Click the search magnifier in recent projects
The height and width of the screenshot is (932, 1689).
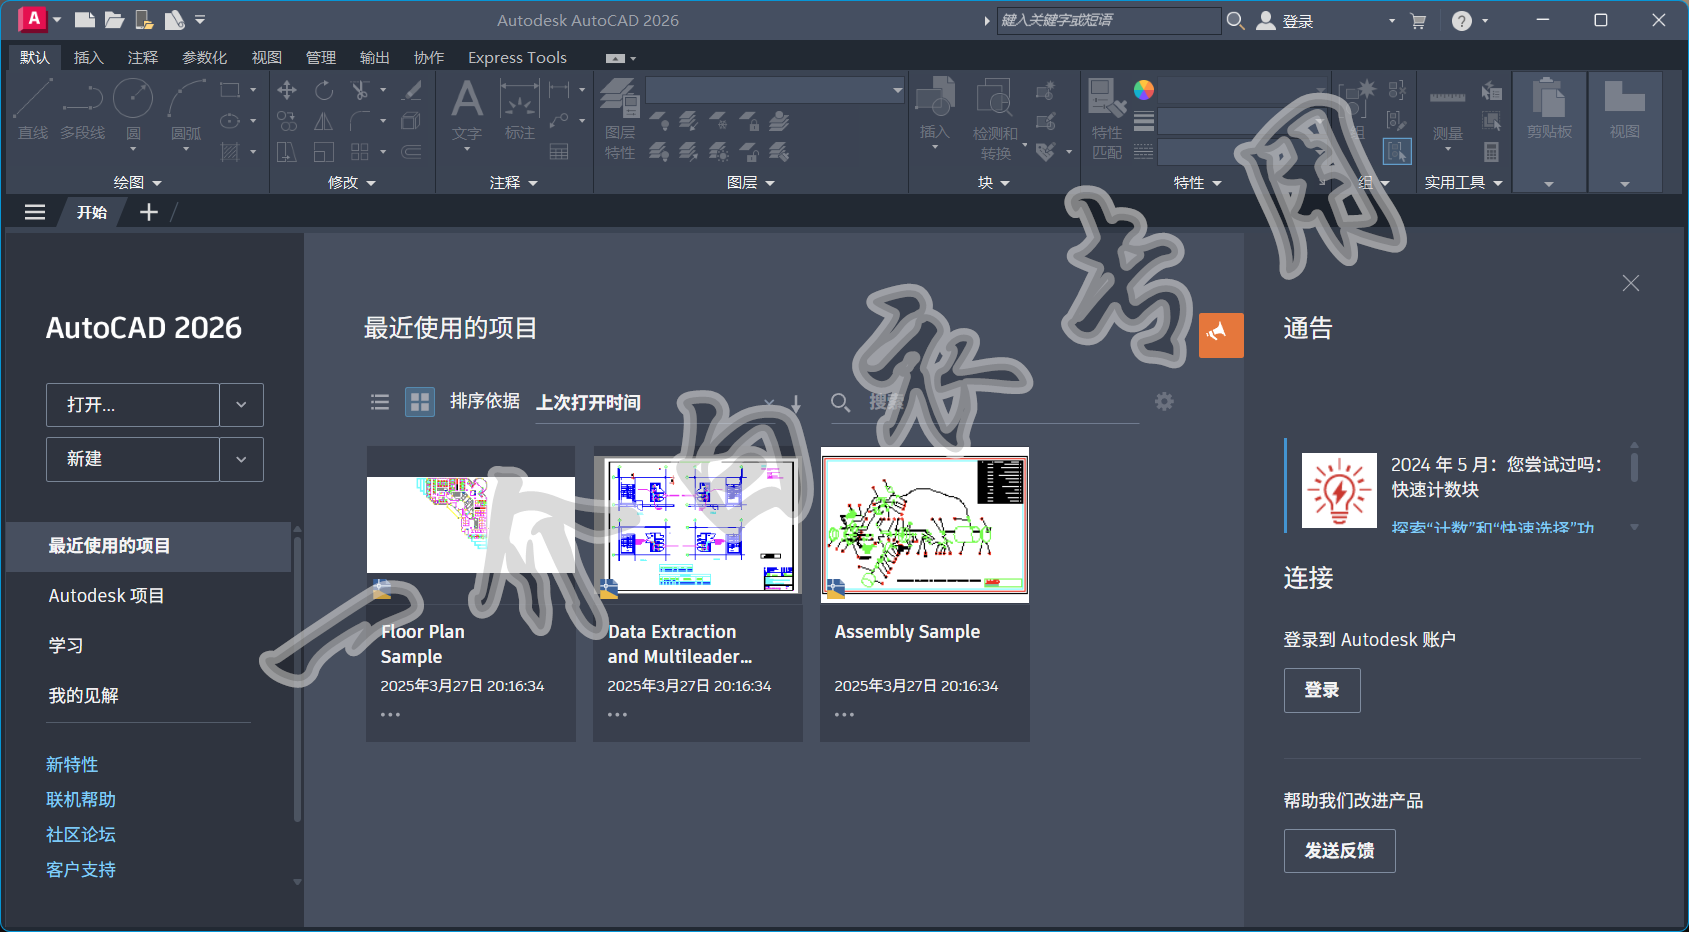[840, 402]
